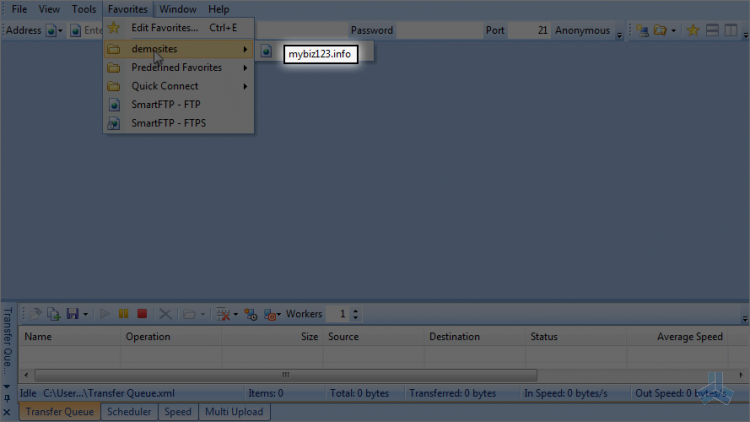This screenshot has height=422, width=750.
Task: Sort by the Source column header
Action: coord(373,337)
